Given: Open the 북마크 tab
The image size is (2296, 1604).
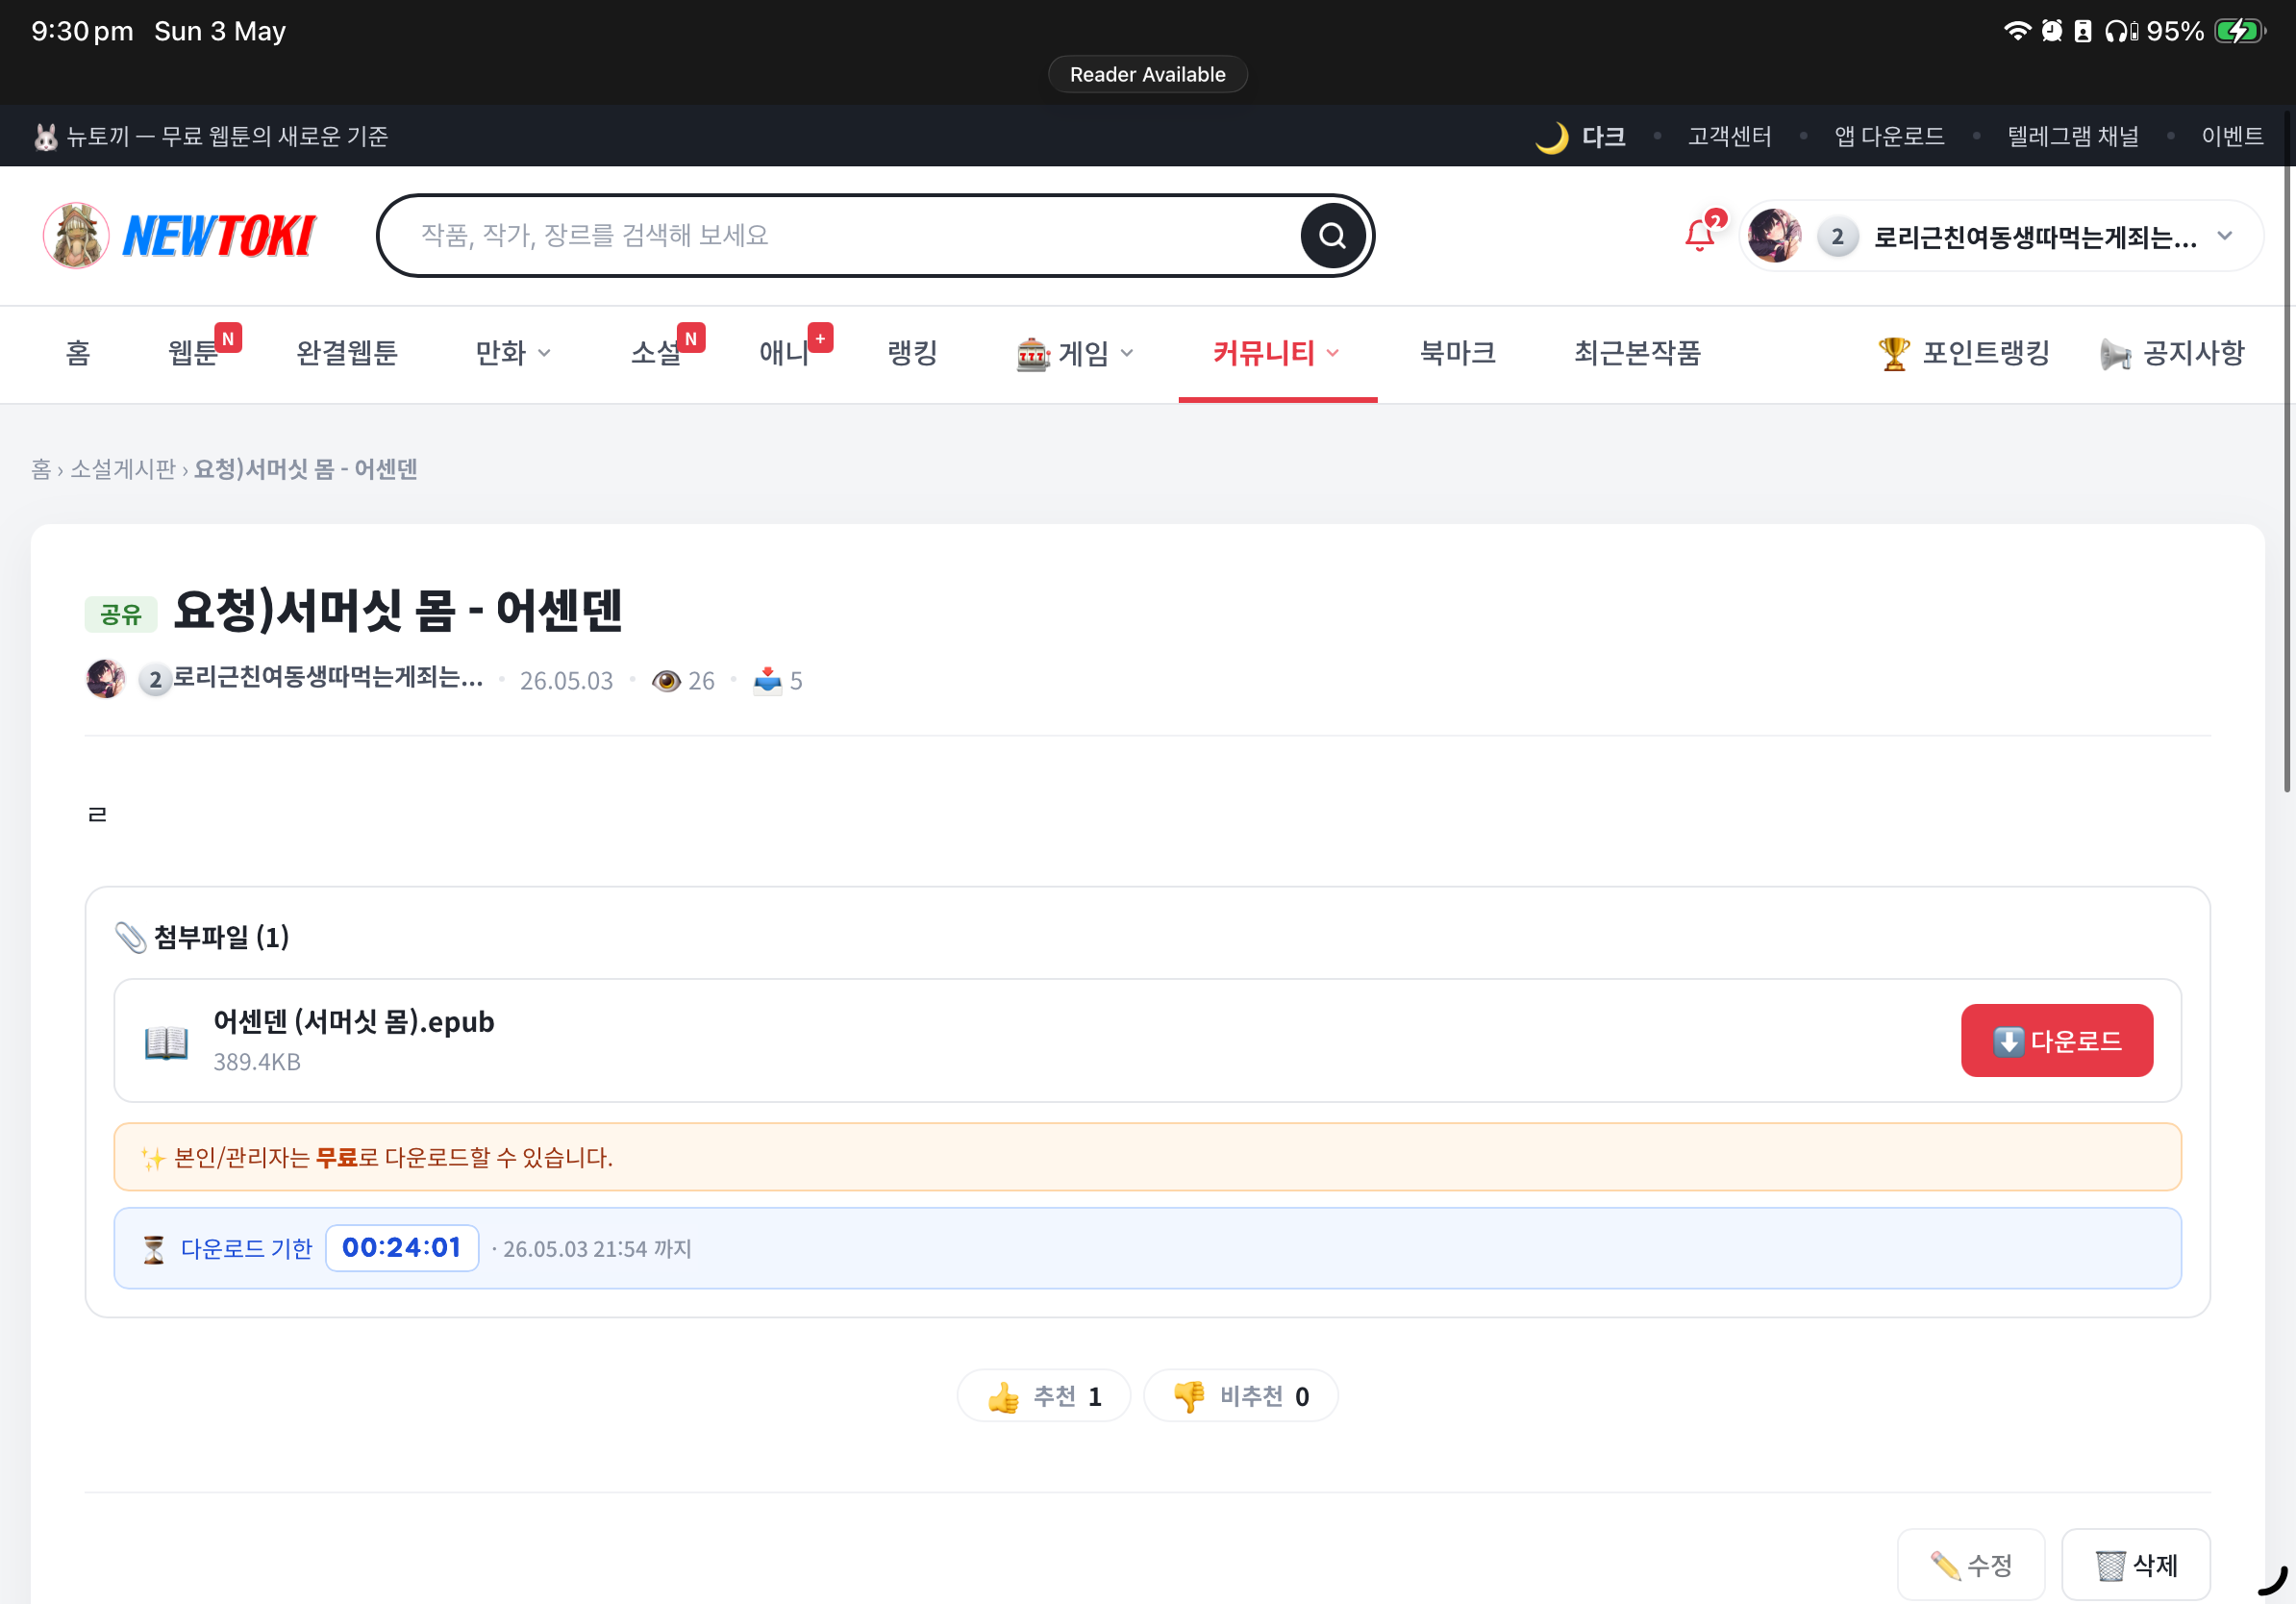Looking at the screenshot, I should coord(1457,353).
